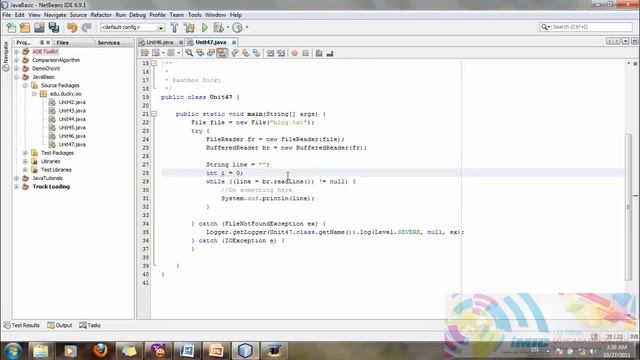Click the Profile Main Project icon
The height and width of the screenshot is (360, 640).
click(237, 27)
